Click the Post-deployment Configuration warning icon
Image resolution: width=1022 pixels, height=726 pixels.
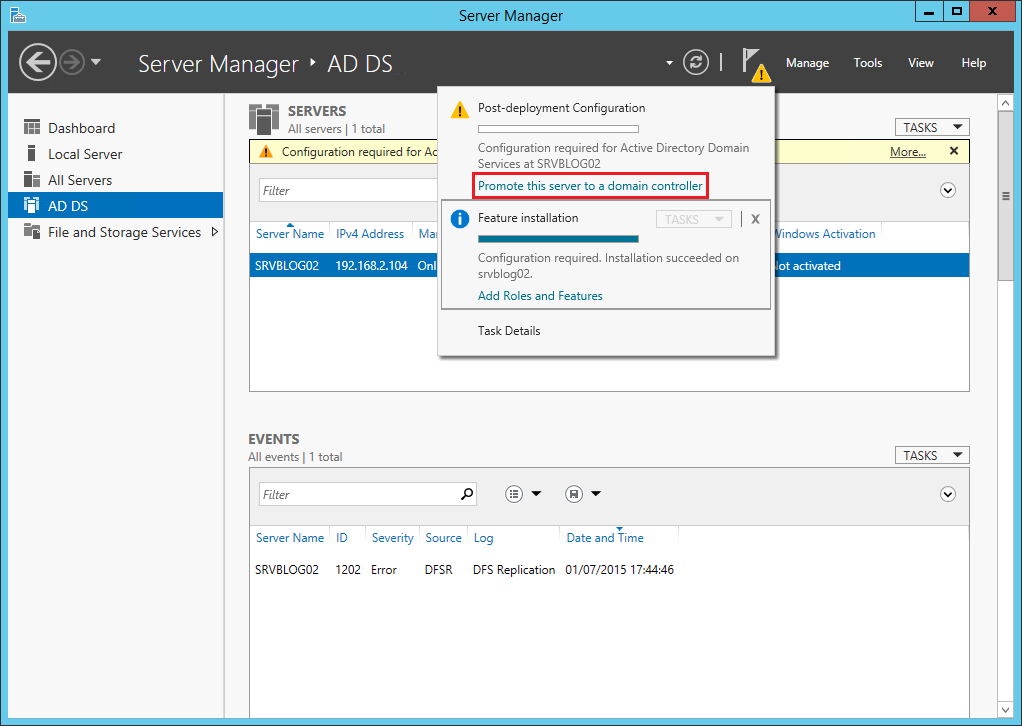(460, 109)
